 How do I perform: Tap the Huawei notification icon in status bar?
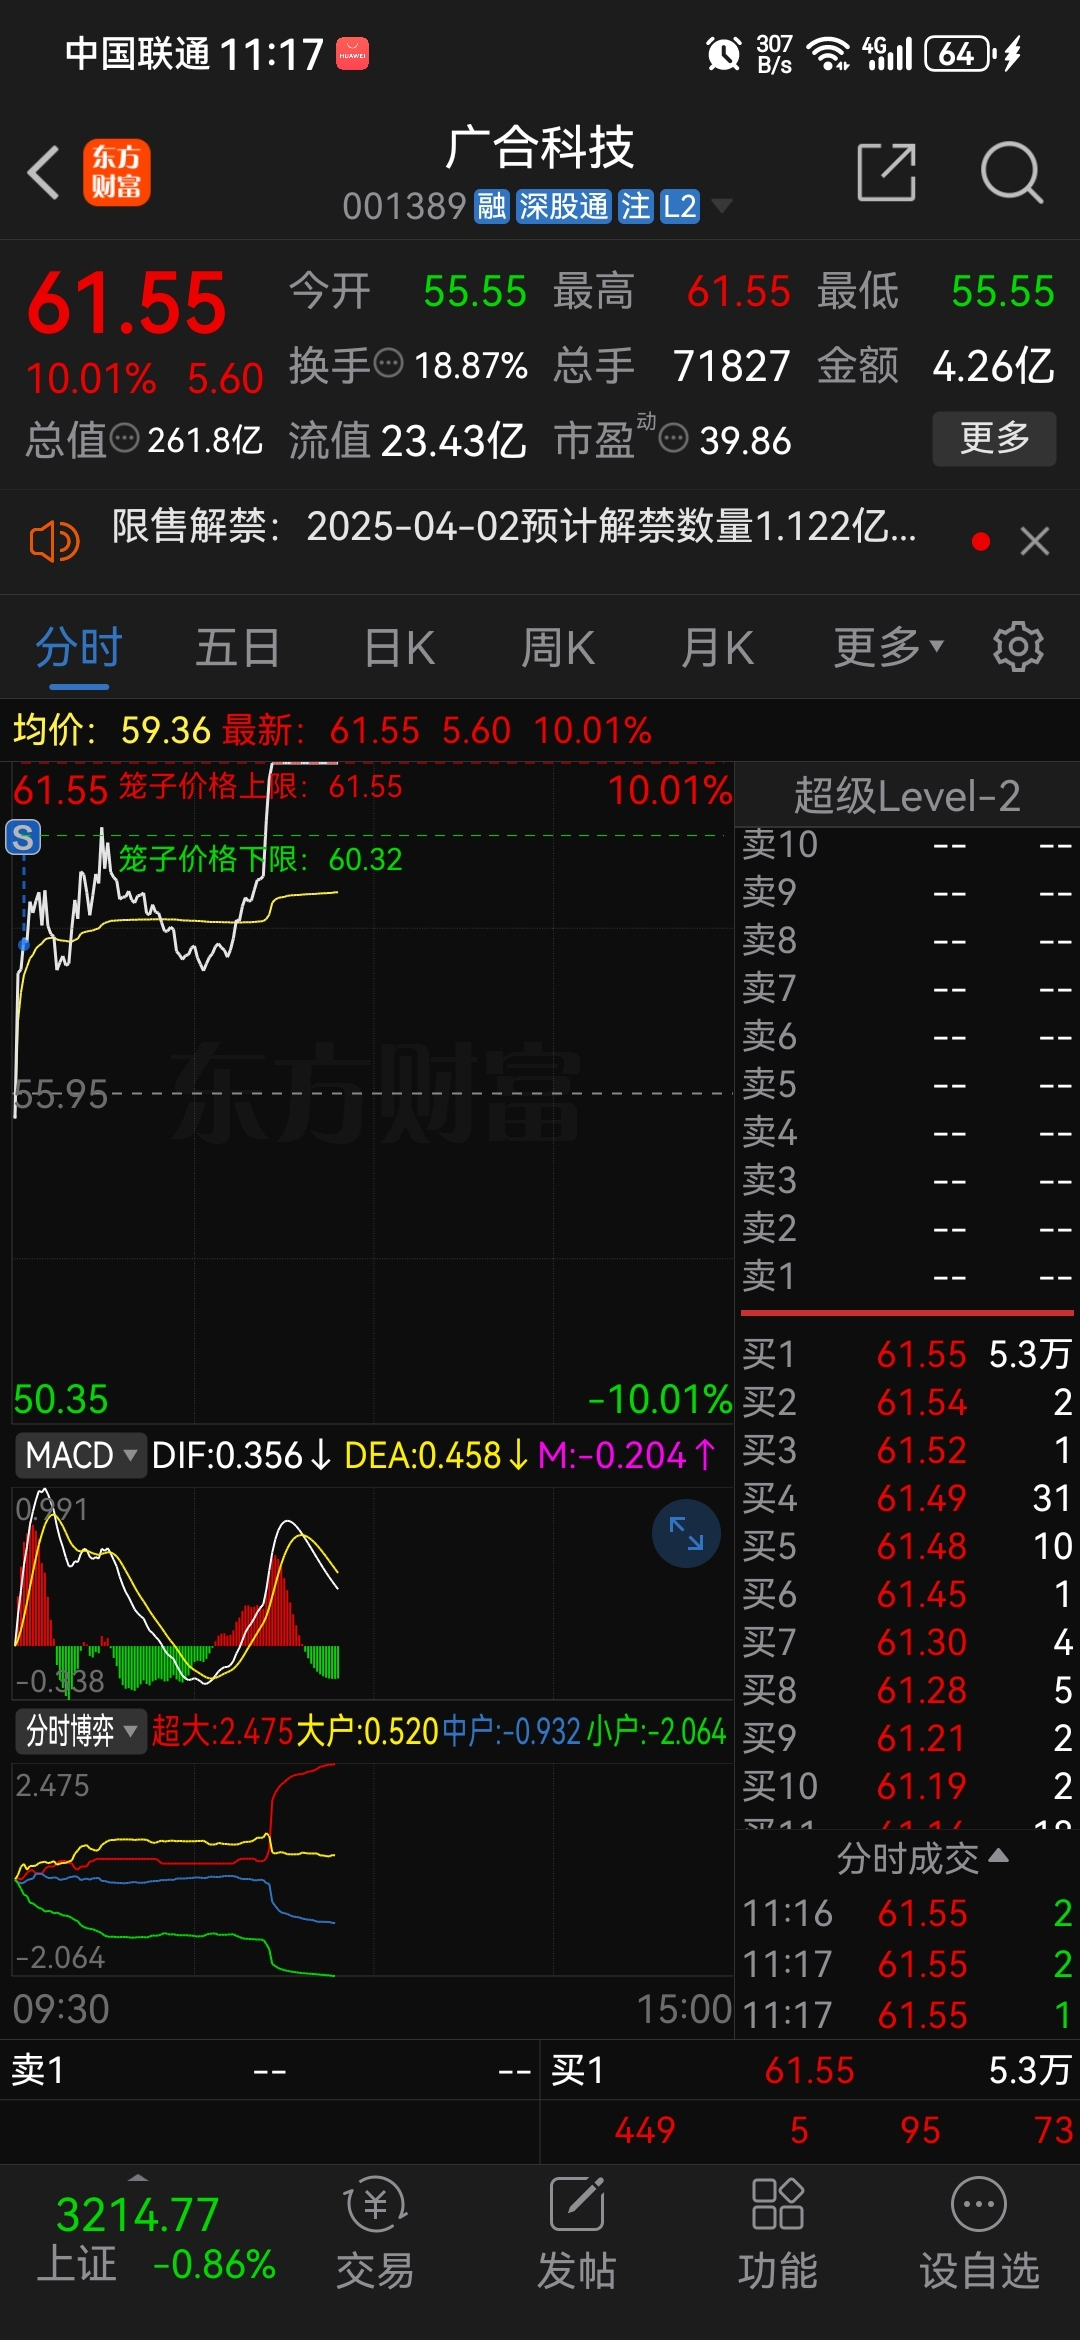pos(352,53)
